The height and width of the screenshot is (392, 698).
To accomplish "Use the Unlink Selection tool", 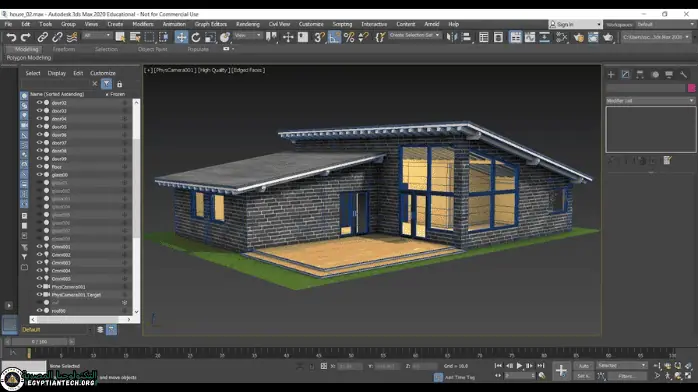I will tap(57, 37).
